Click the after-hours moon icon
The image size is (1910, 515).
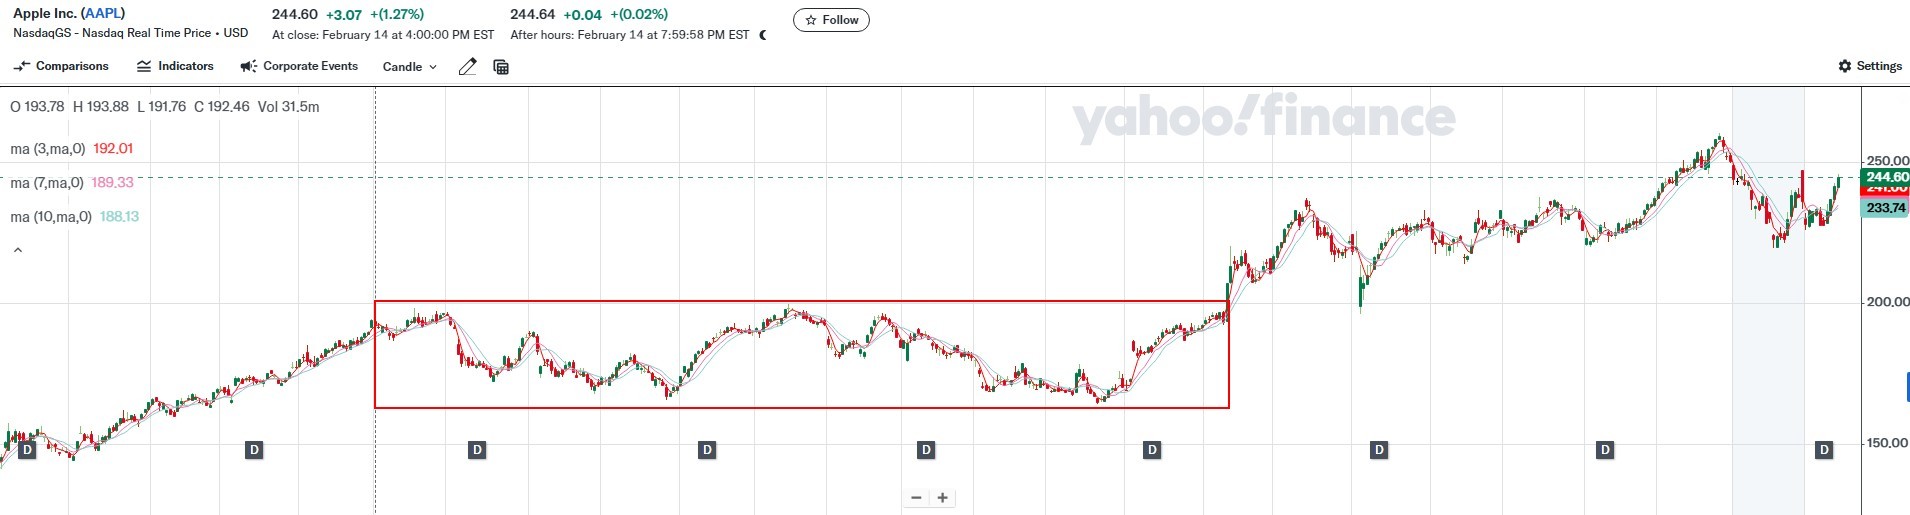point(764,35)
